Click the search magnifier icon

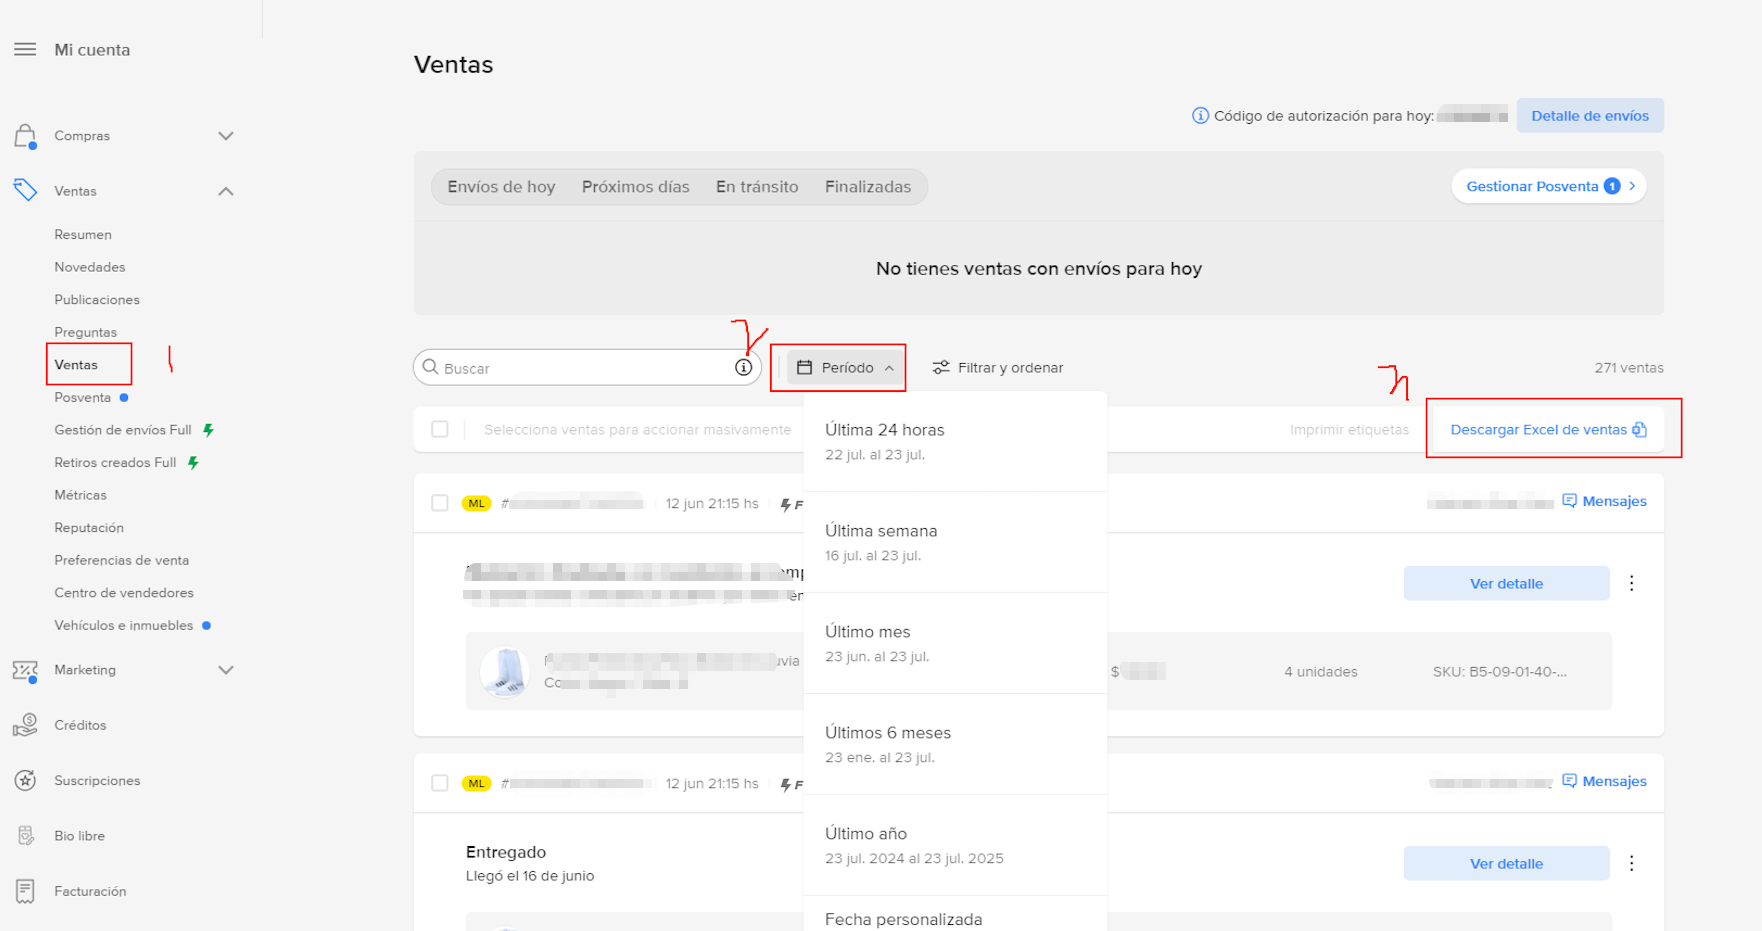(431, 367)
